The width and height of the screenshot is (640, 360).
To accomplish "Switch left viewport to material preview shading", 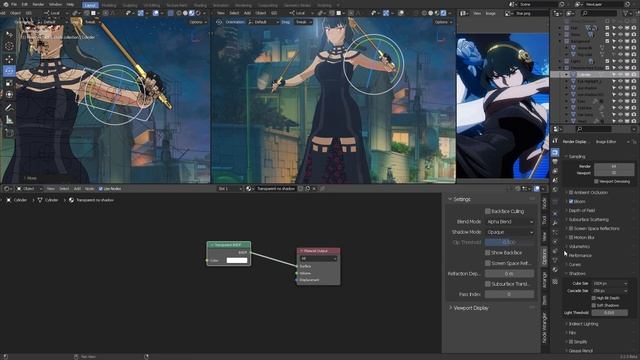I will (192, 13).
